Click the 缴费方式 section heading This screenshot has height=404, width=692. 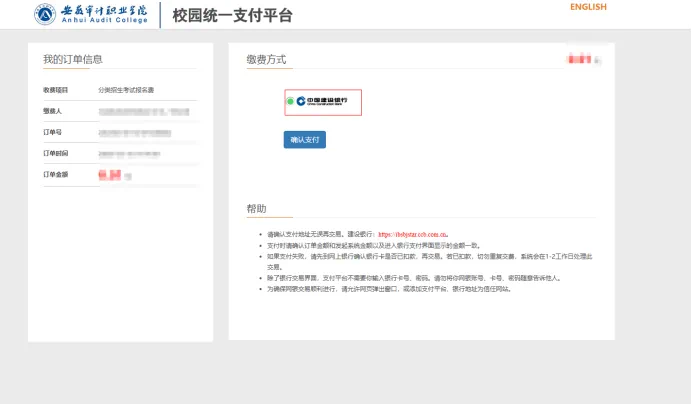click(266, 59)
